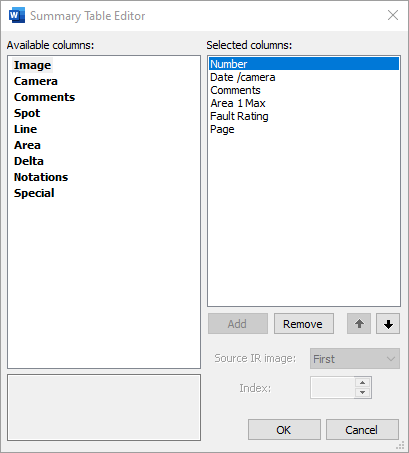409x453 pixels.
Task: Select Special in Available columns
Action: [x=34, y=193]
